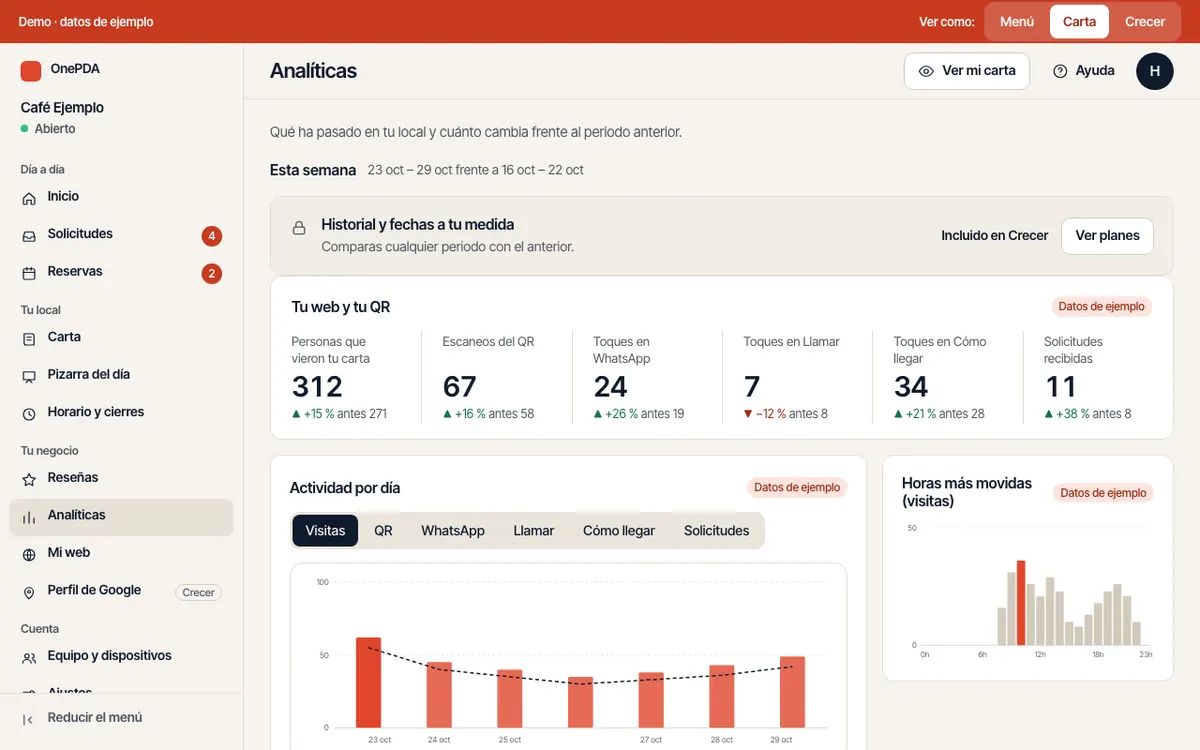Click the 11 Solicitudes recibidas value
Viewport: 1200px width, 750px height.
click(x=1060, y=387)
